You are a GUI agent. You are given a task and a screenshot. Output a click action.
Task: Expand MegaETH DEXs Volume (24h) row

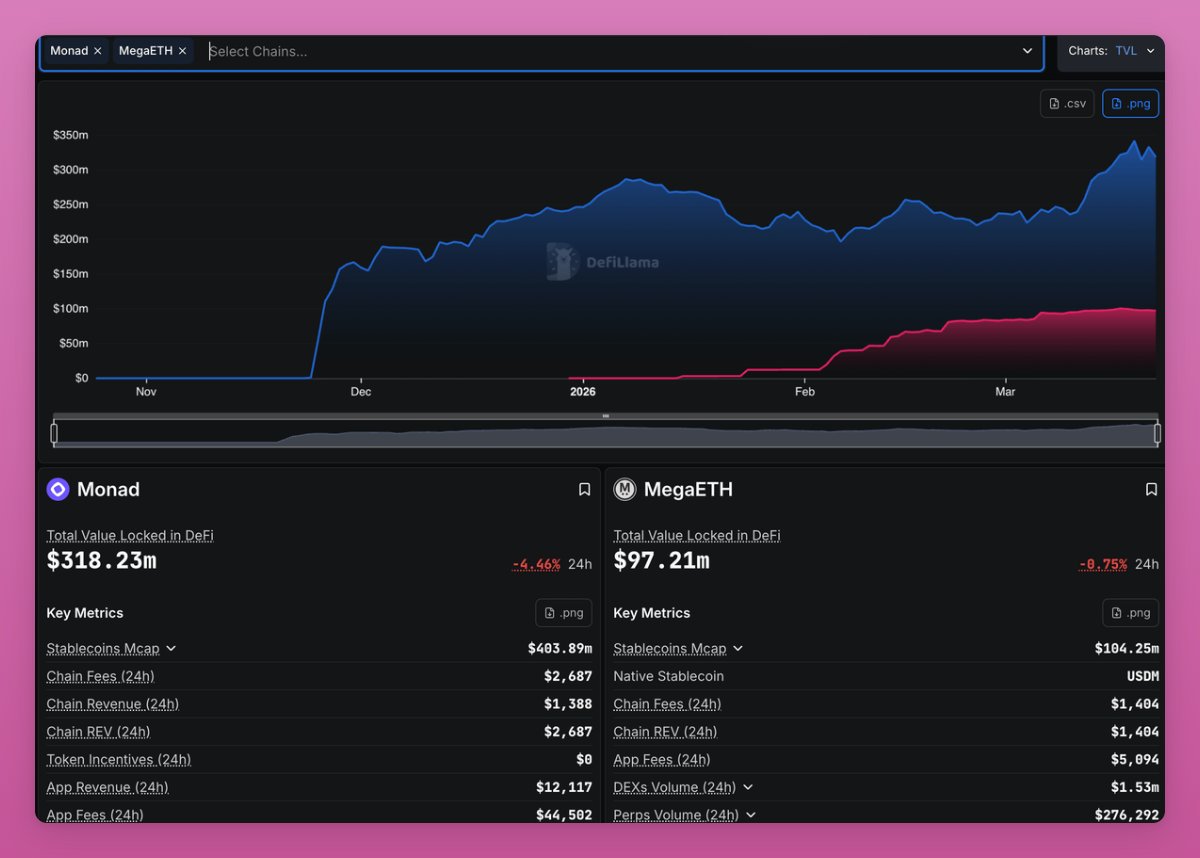pos(748,788)
